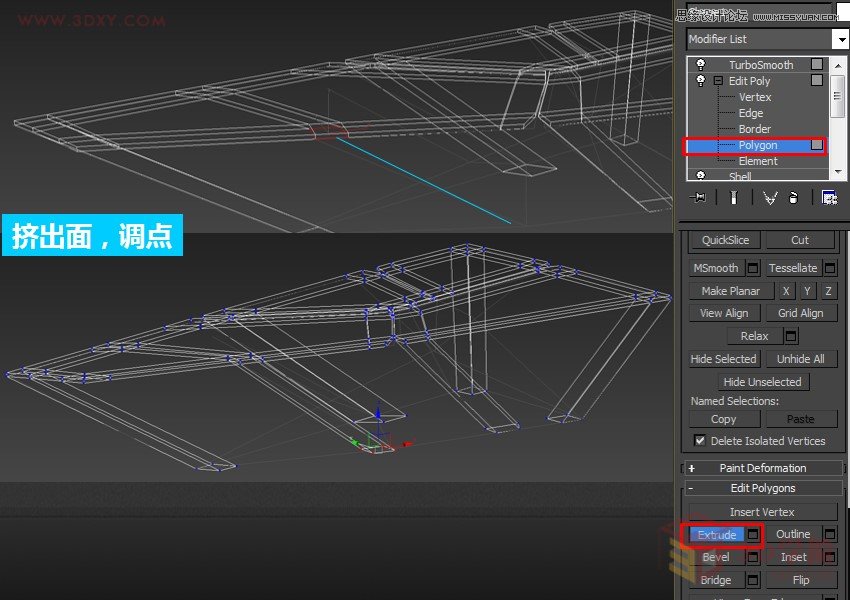Image resolution: width=850 pixels, height=600 pixels.
Task: Open Configure Modifier Sets icon
Action: pos(831,197)
